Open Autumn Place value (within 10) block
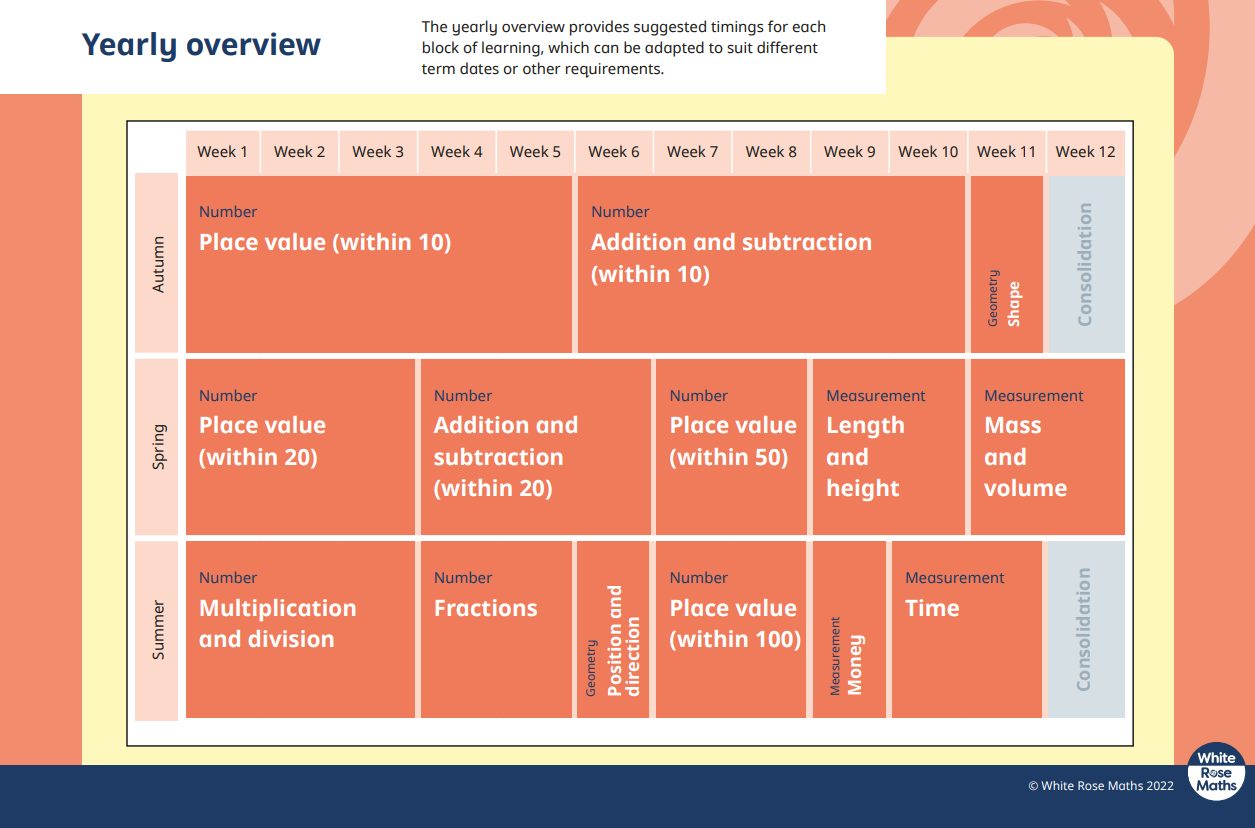The height and width of the screenshot is (828, 1255). (379, 264)
